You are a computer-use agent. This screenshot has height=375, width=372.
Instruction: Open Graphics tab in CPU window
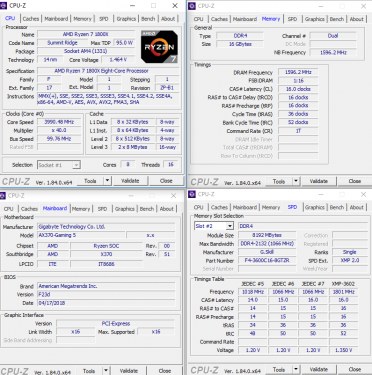coord(126,19)
